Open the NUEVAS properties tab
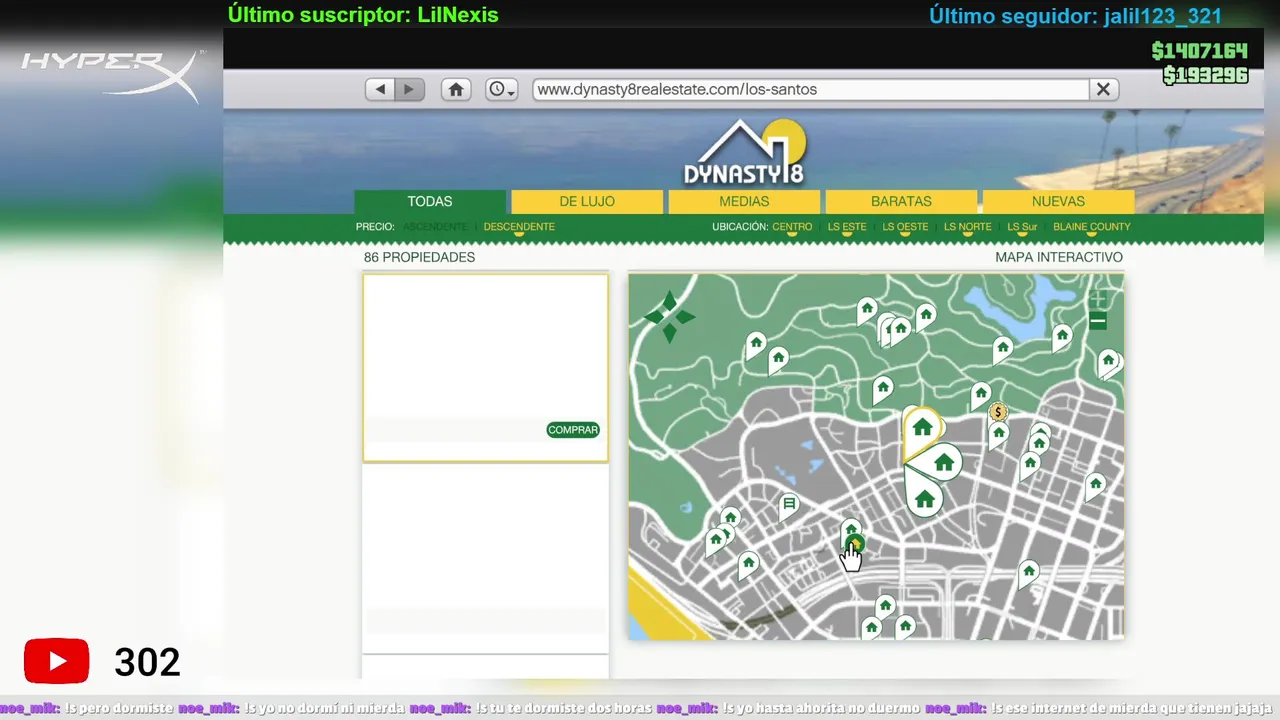Image resolution: width=1280 pixels, height=720 pixels. 1058,201
